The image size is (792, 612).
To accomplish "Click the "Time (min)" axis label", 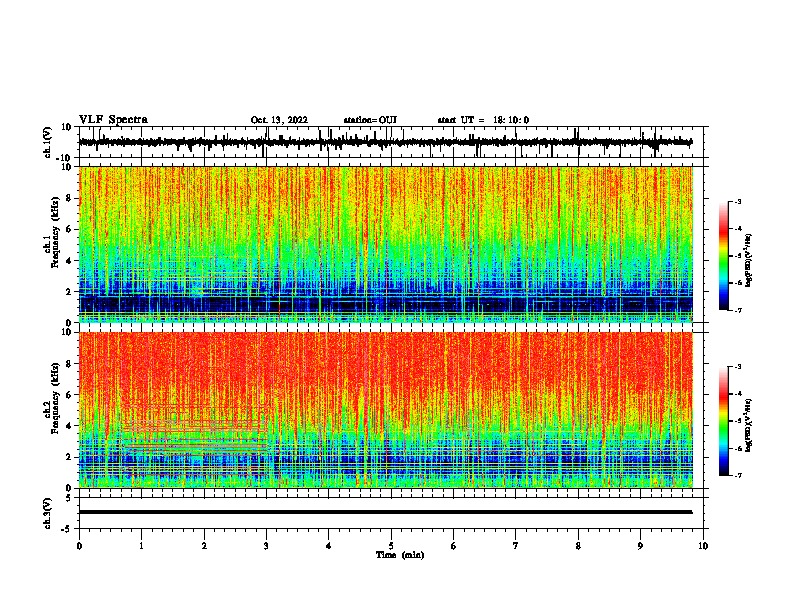I will [x=400, y=555].
